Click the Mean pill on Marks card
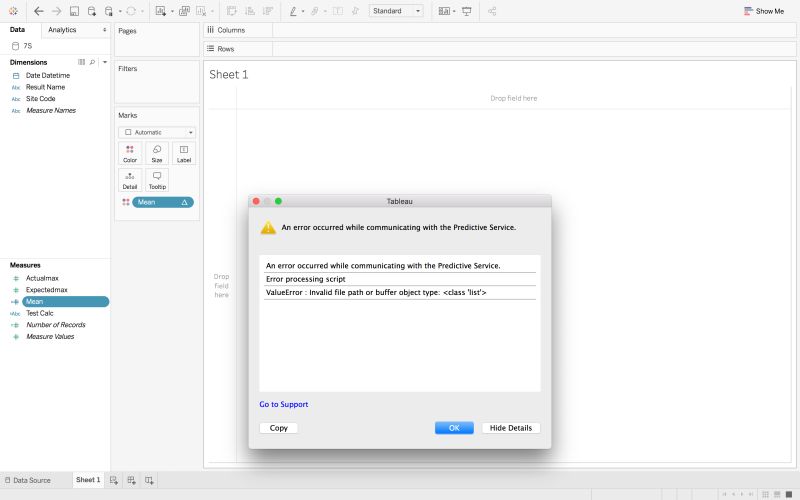This screenshot has width=800, height=500. click(x=163, y=202)
